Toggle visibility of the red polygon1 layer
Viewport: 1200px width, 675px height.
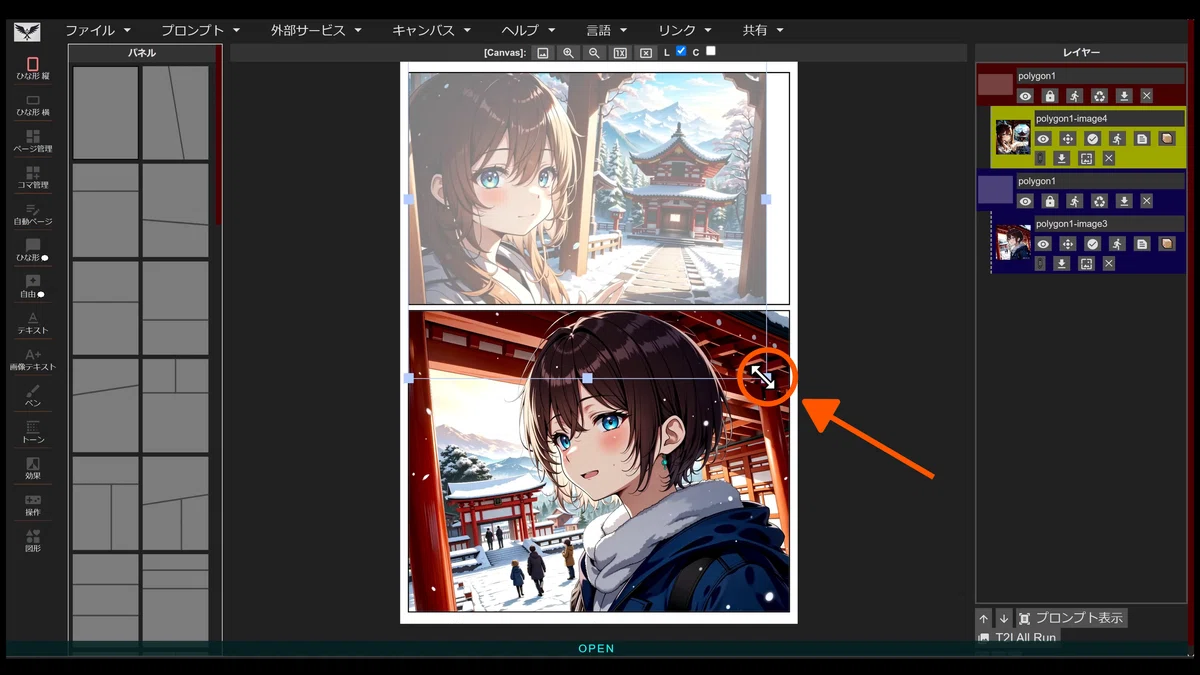1025,96
